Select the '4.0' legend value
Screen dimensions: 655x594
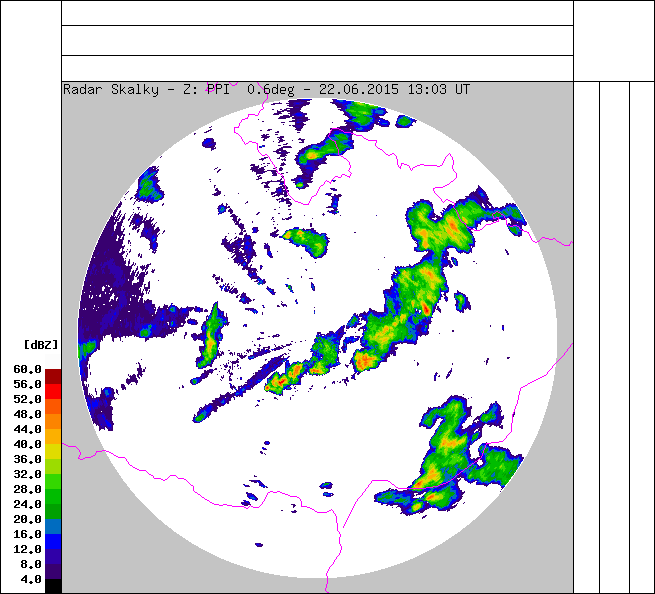coord(31,579)
